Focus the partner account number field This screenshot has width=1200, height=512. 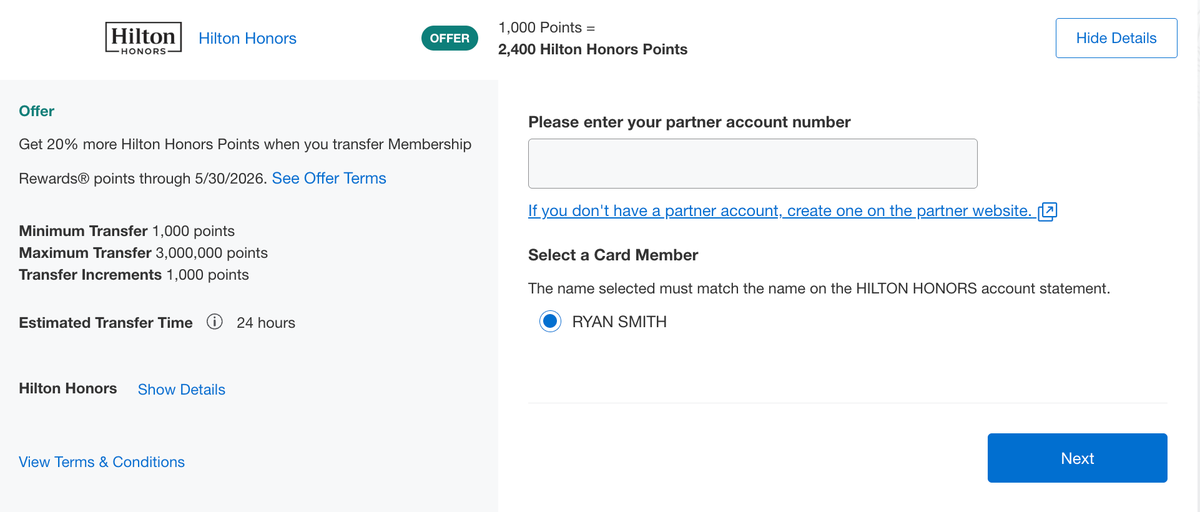click(753, 163)
